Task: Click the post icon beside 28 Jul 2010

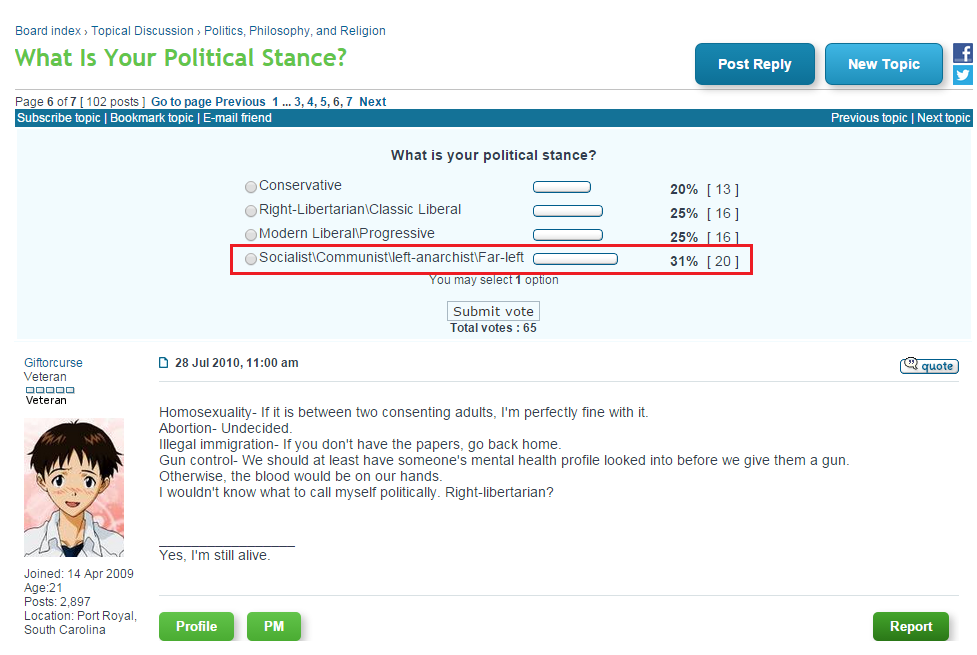Action: point(164,363)
